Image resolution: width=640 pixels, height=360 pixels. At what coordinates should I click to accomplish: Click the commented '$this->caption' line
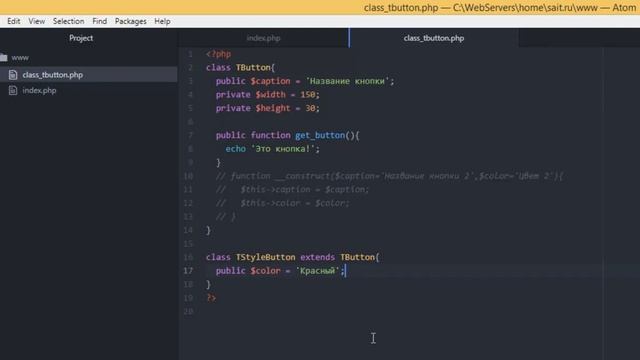pyautogui.click(x=292, y=189)
